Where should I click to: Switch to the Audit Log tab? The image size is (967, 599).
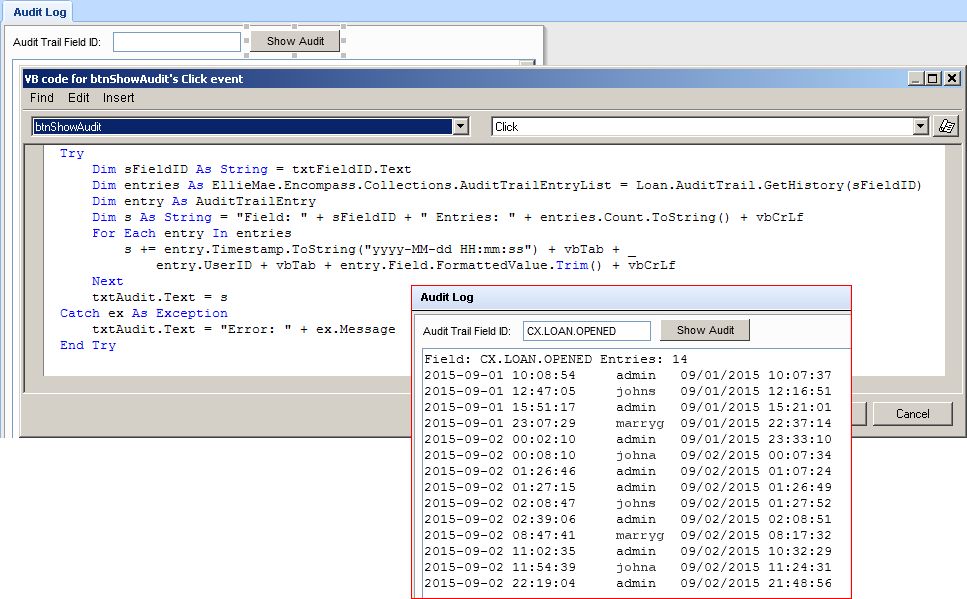coord(39,12)
